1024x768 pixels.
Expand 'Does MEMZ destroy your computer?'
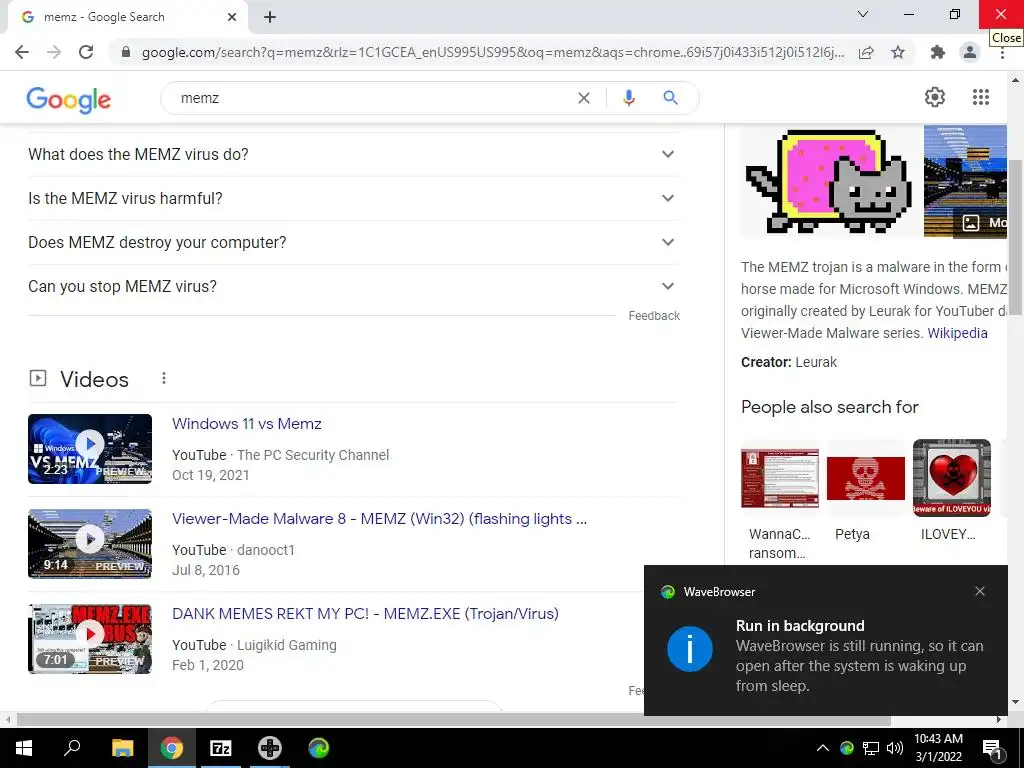(x=354, y=242)
